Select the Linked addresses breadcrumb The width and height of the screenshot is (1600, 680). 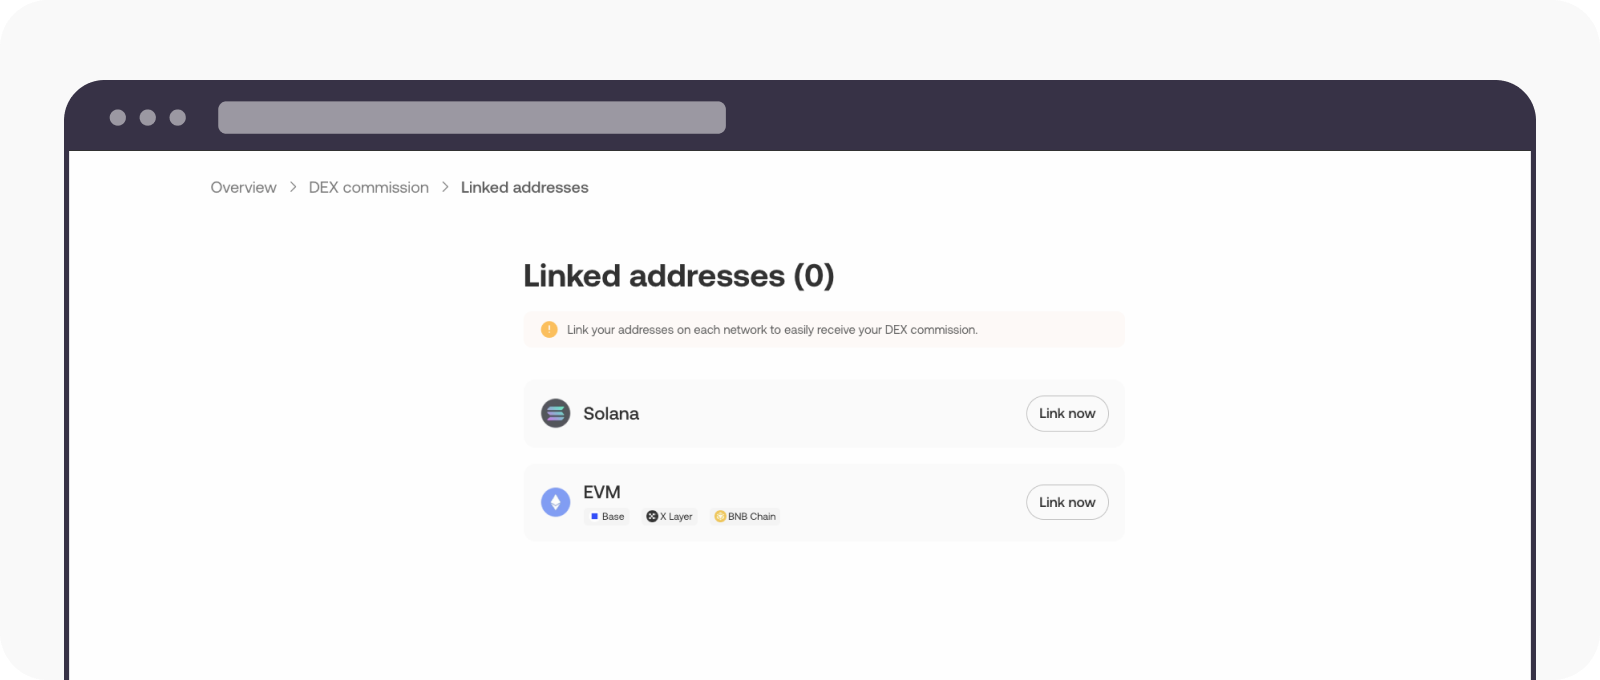coord(524,187)
